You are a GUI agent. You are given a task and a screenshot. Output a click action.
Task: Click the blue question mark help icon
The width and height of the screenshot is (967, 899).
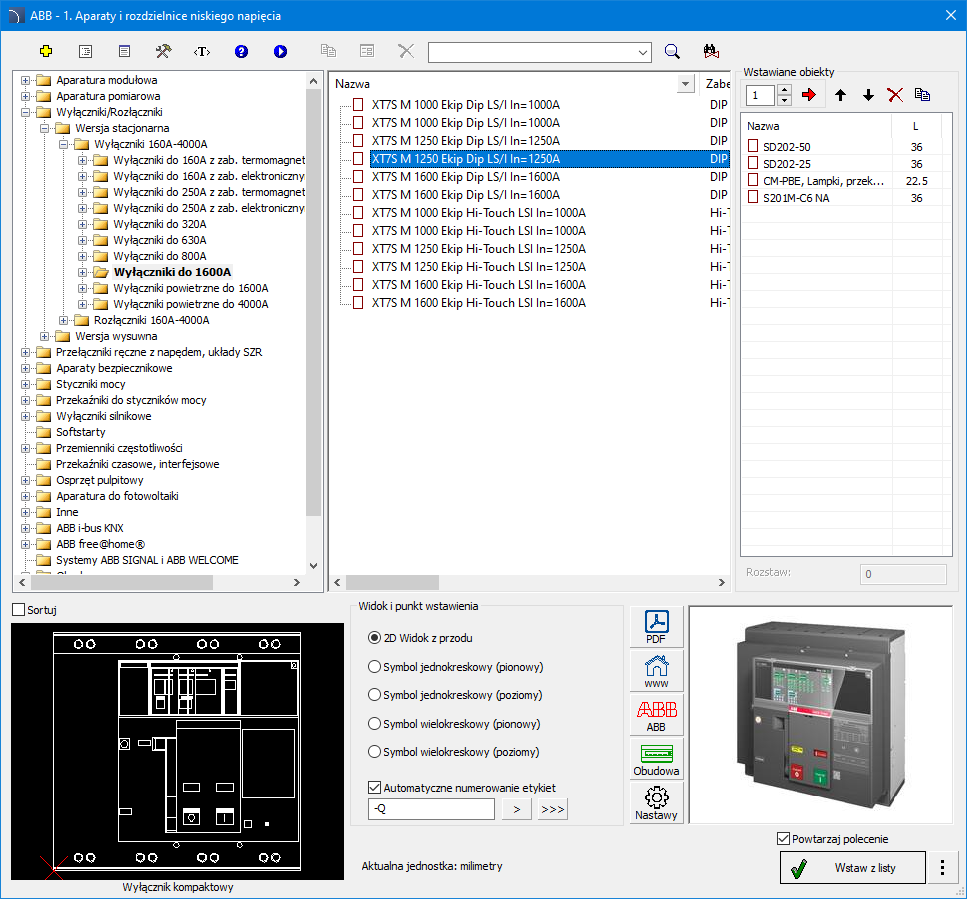pos(241,51)
